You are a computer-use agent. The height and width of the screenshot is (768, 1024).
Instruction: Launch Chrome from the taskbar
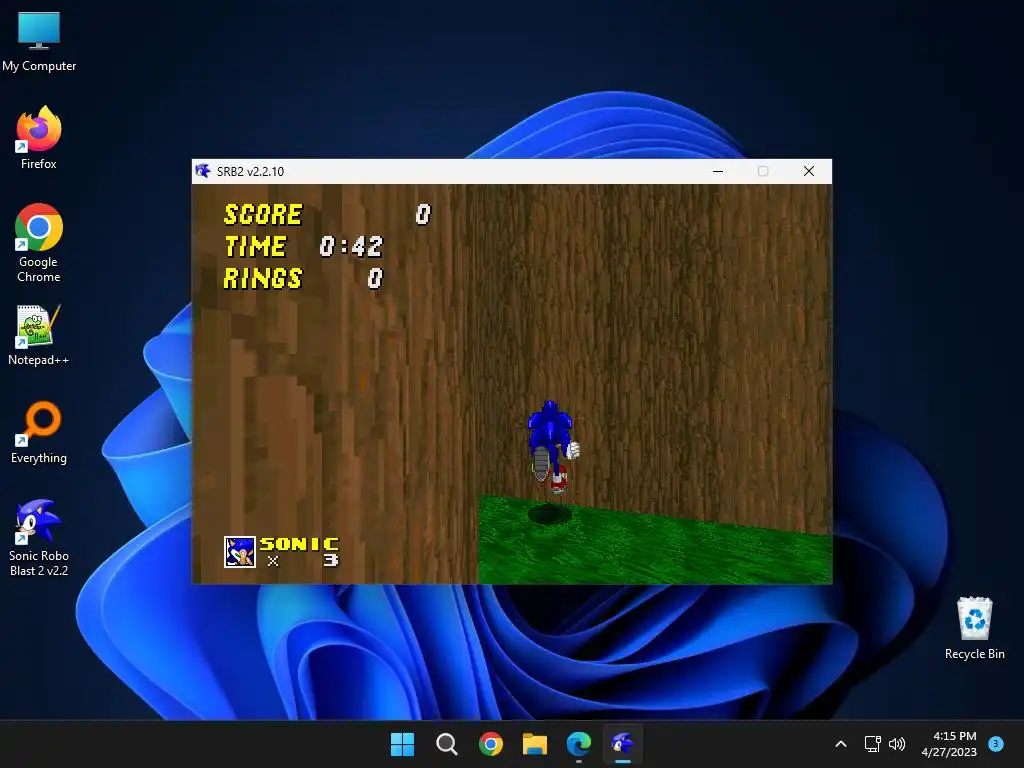490,744
